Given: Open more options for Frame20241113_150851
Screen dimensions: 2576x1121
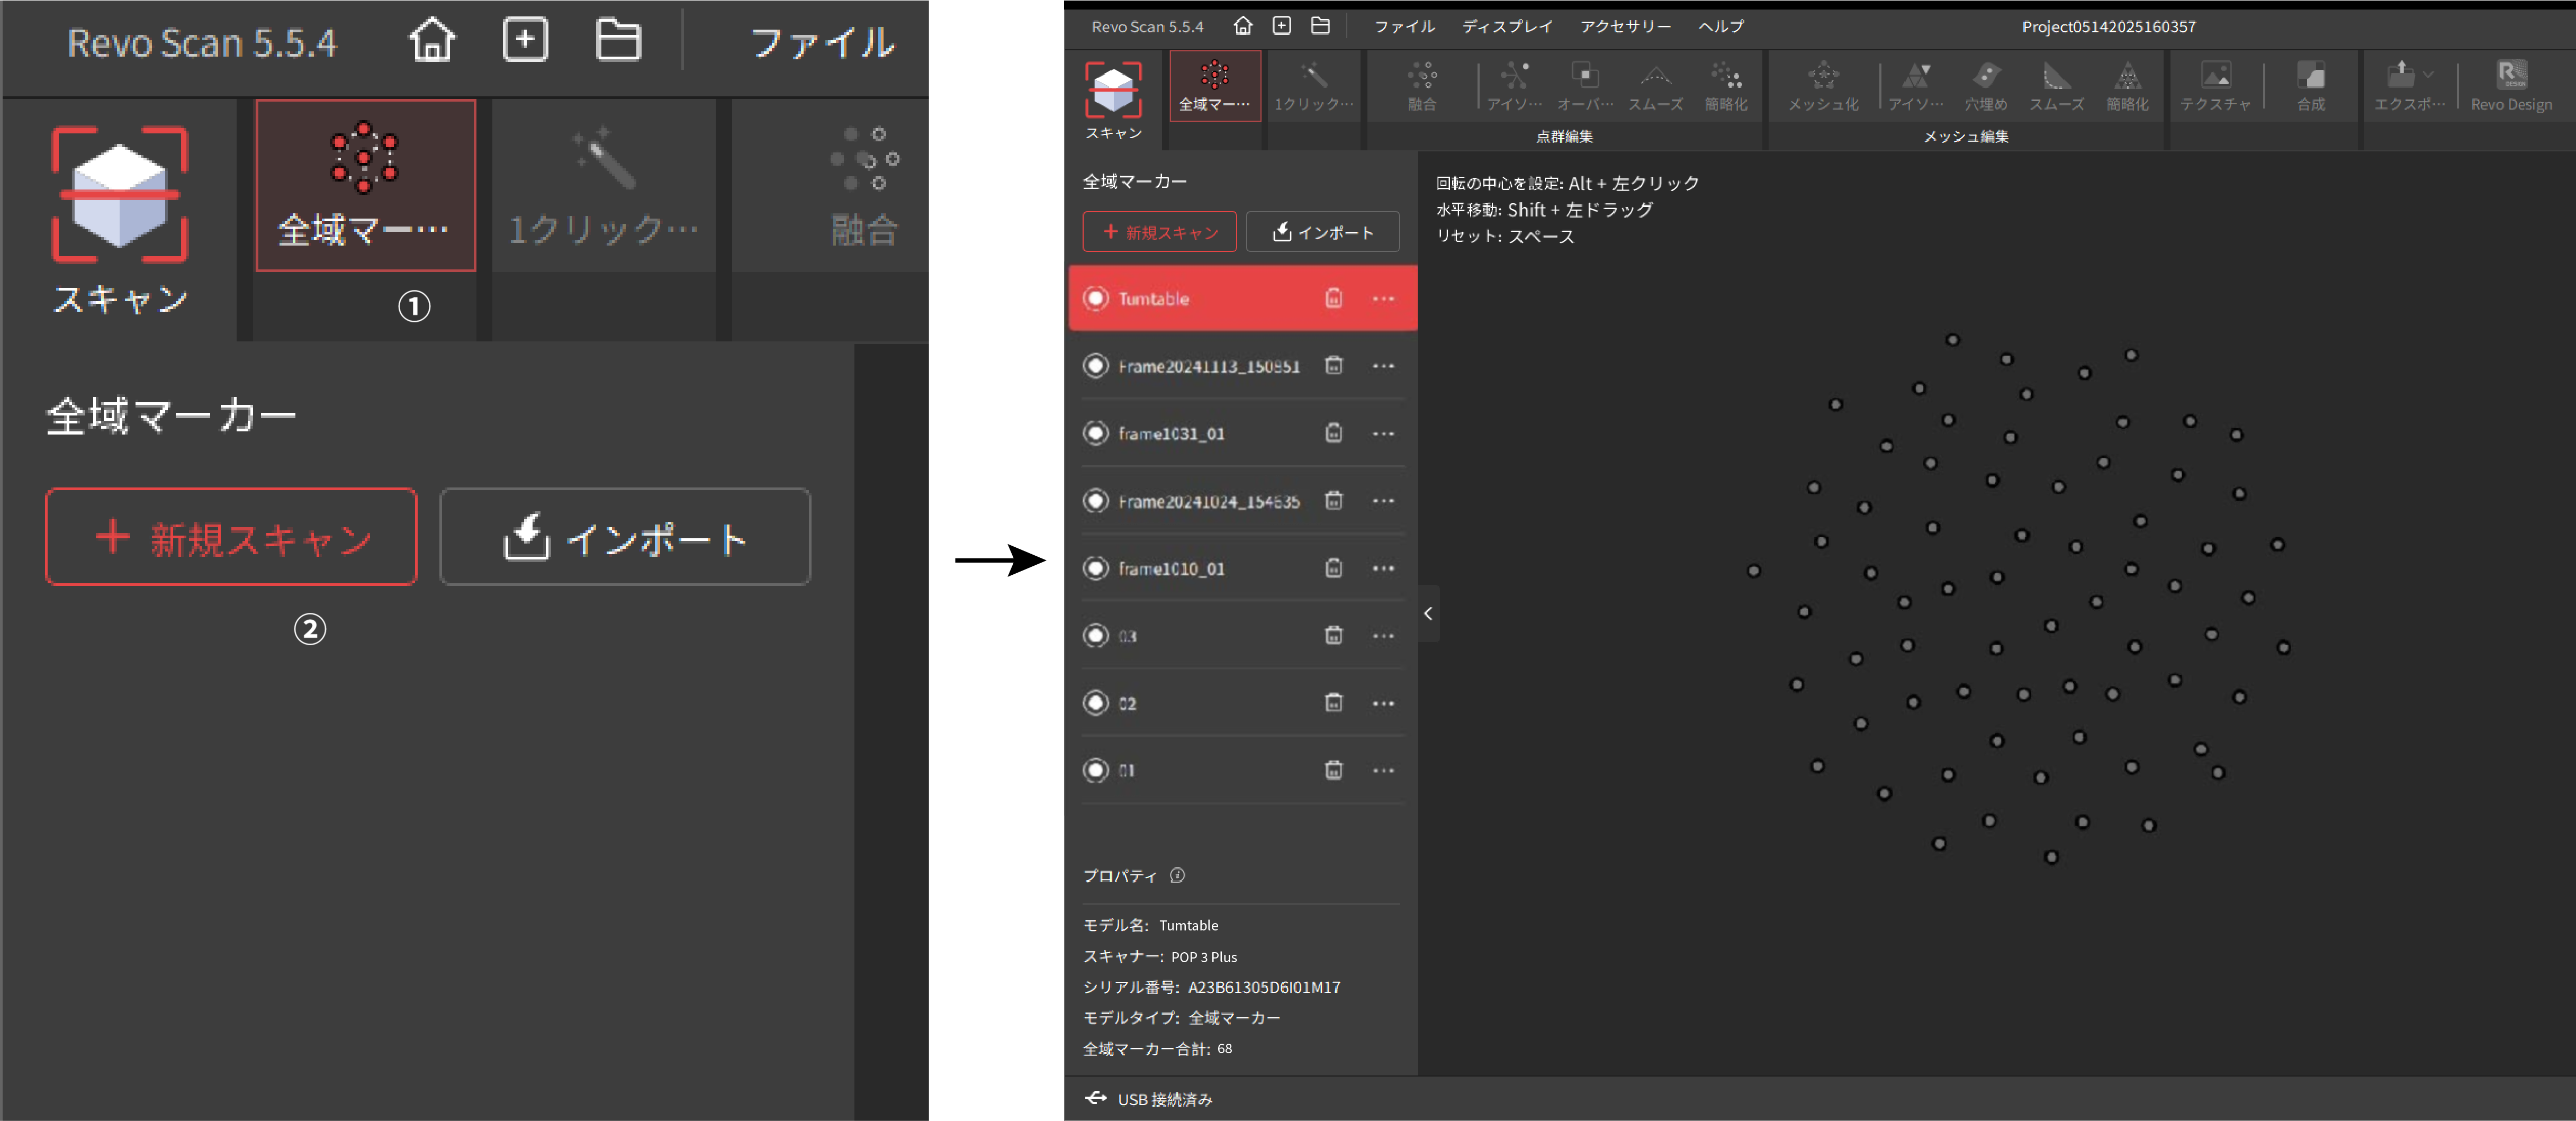Looking at the screenshot, I should (x=1383, y=366).
